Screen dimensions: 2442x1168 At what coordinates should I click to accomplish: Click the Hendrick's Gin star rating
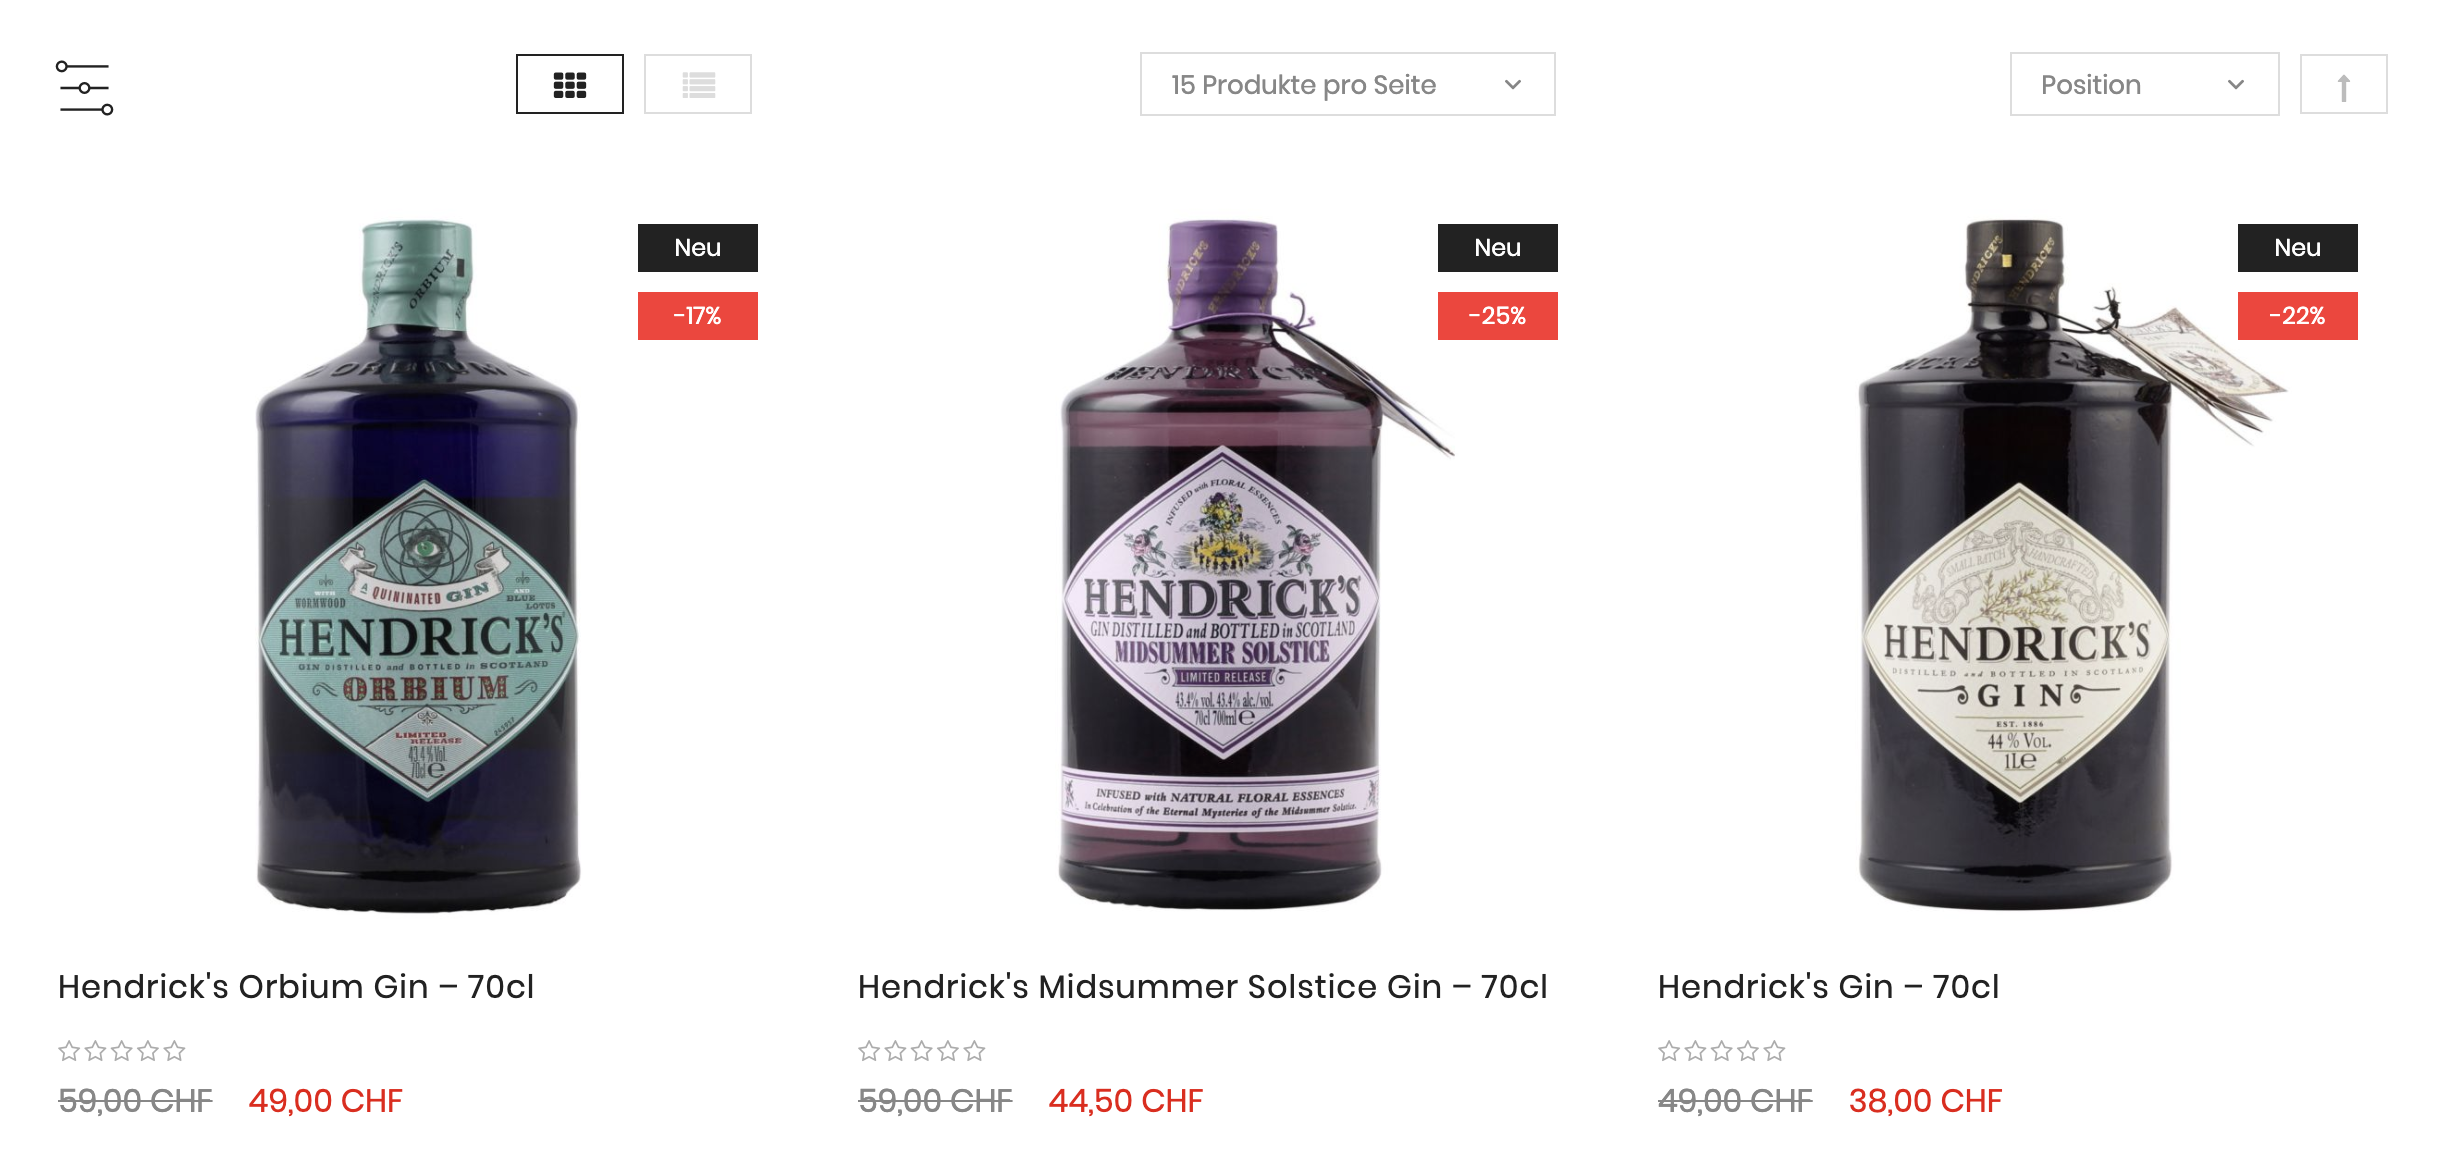point(1722,1051)
